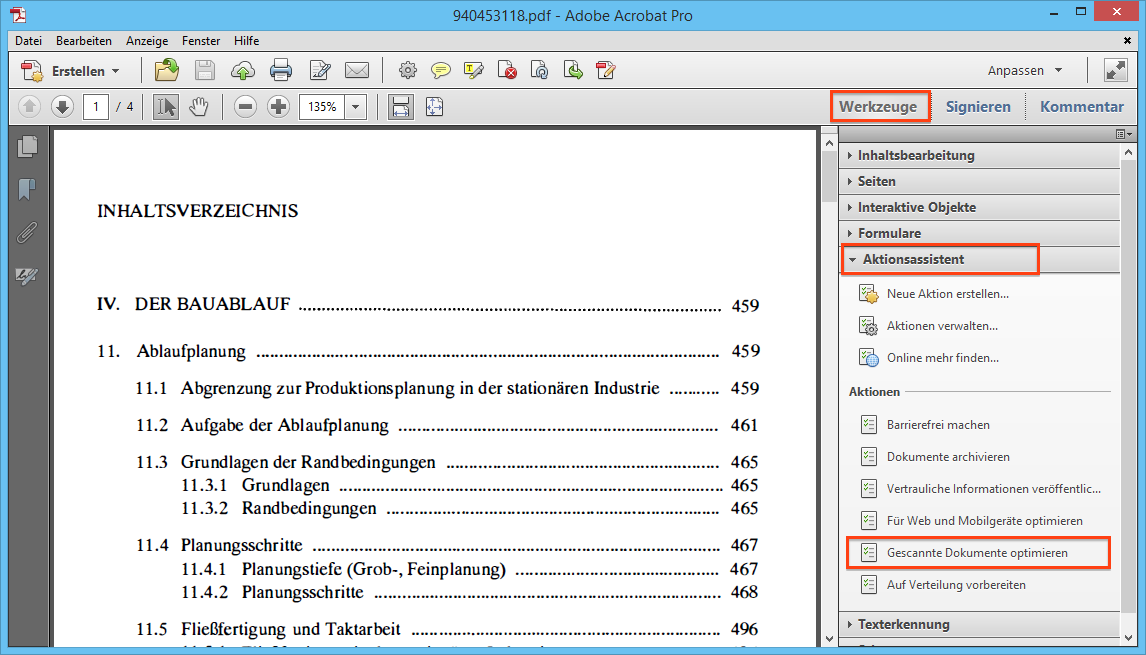Click the zoom in plus button
This screenshot has width=1146, height=655.
coord(278,107)
